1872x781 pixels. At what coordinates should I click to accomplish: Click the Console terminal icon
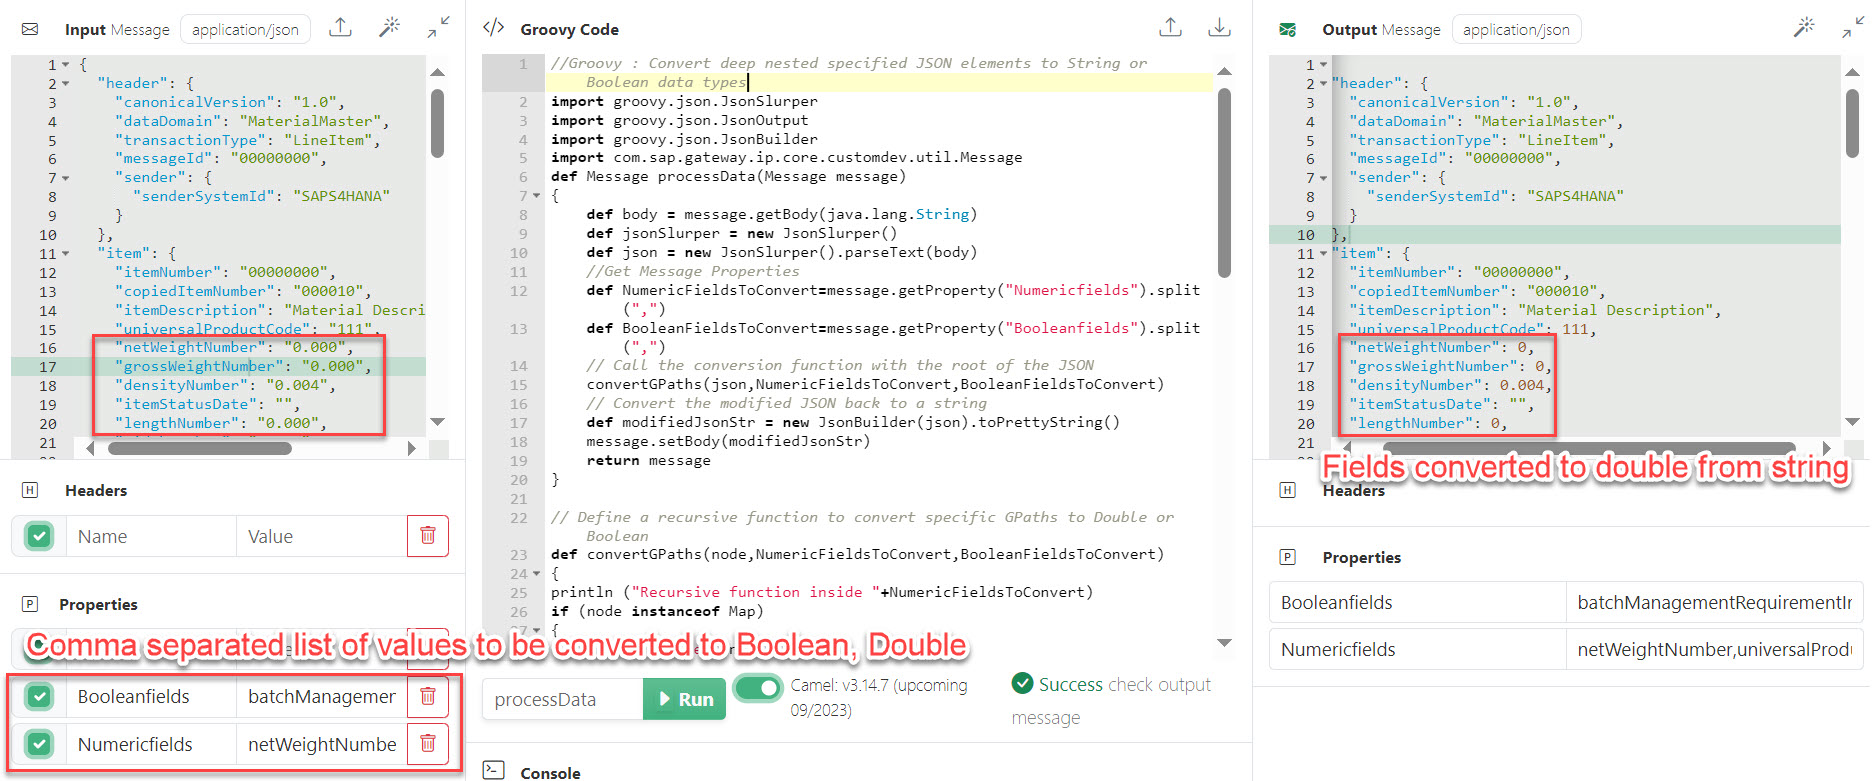click(x=493, y=770)
